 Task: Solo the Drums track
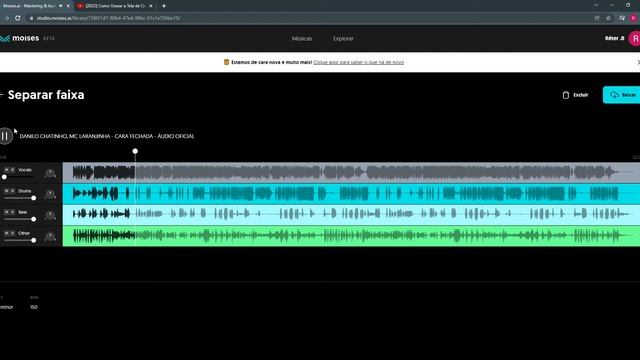12,191
